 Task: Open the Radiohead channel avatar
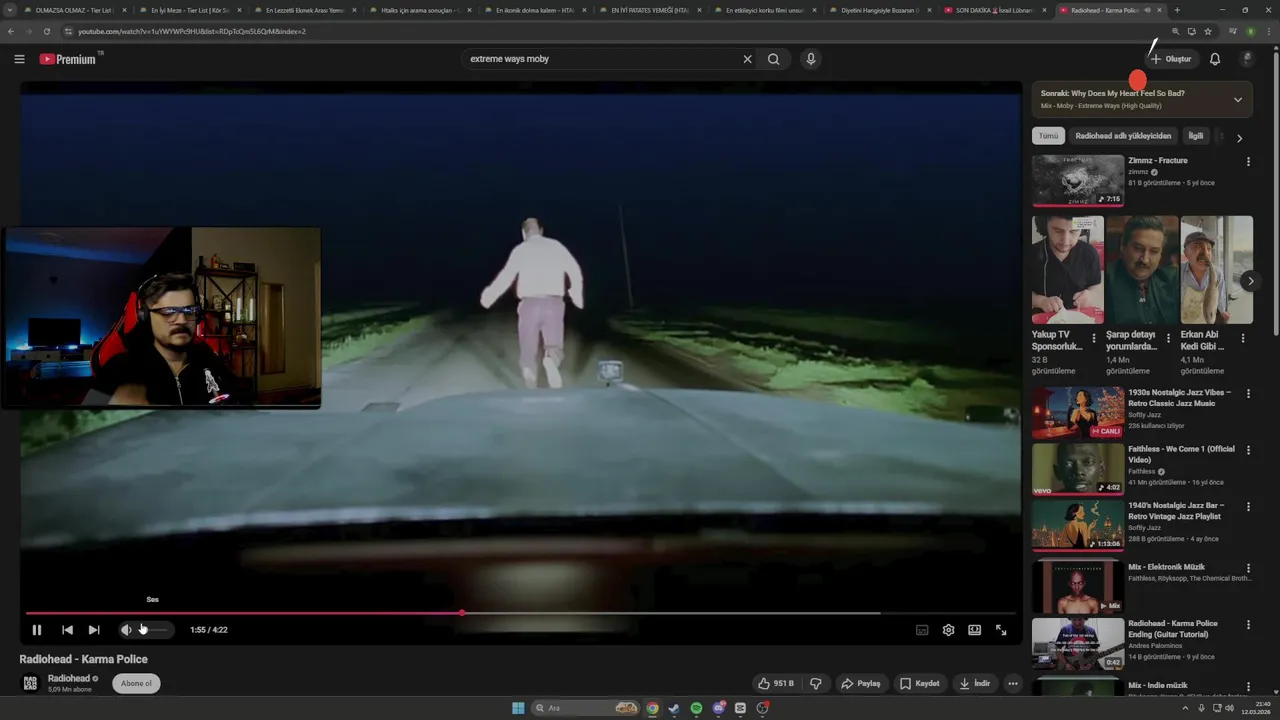click(x=30, y=683)
